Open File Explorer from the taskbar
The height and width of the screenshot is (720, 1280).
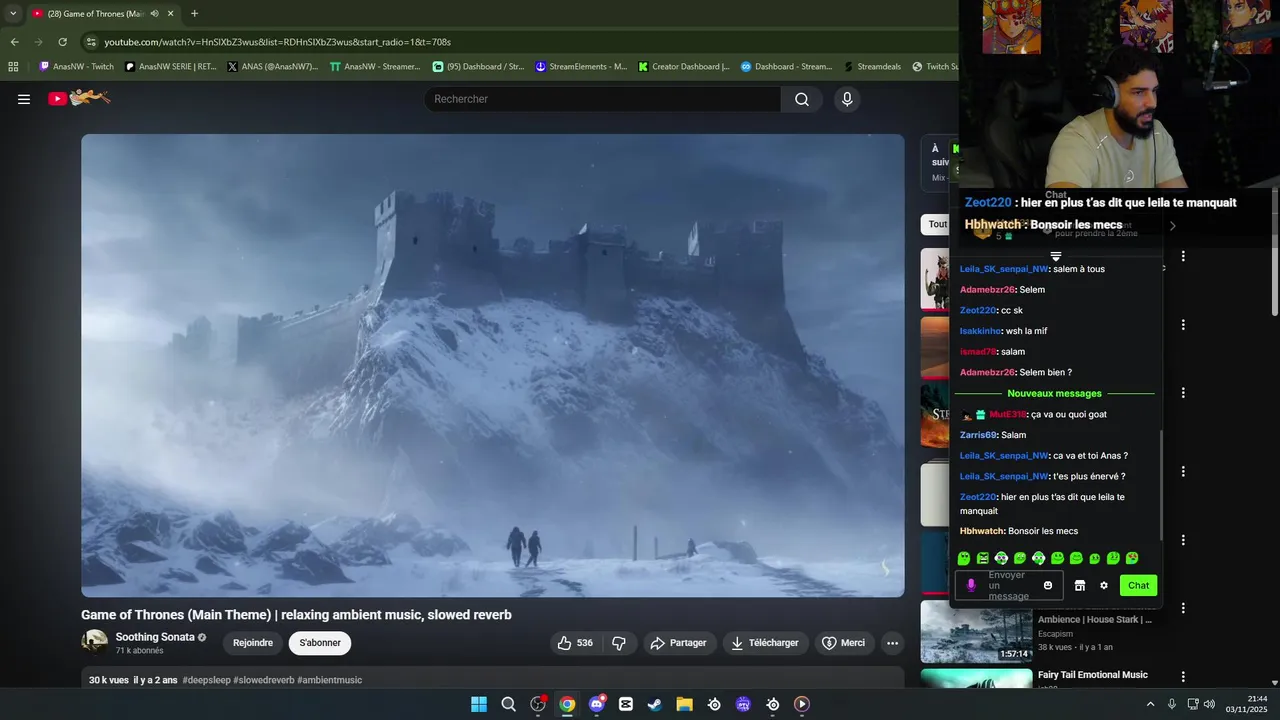click(x=684, y=704)
